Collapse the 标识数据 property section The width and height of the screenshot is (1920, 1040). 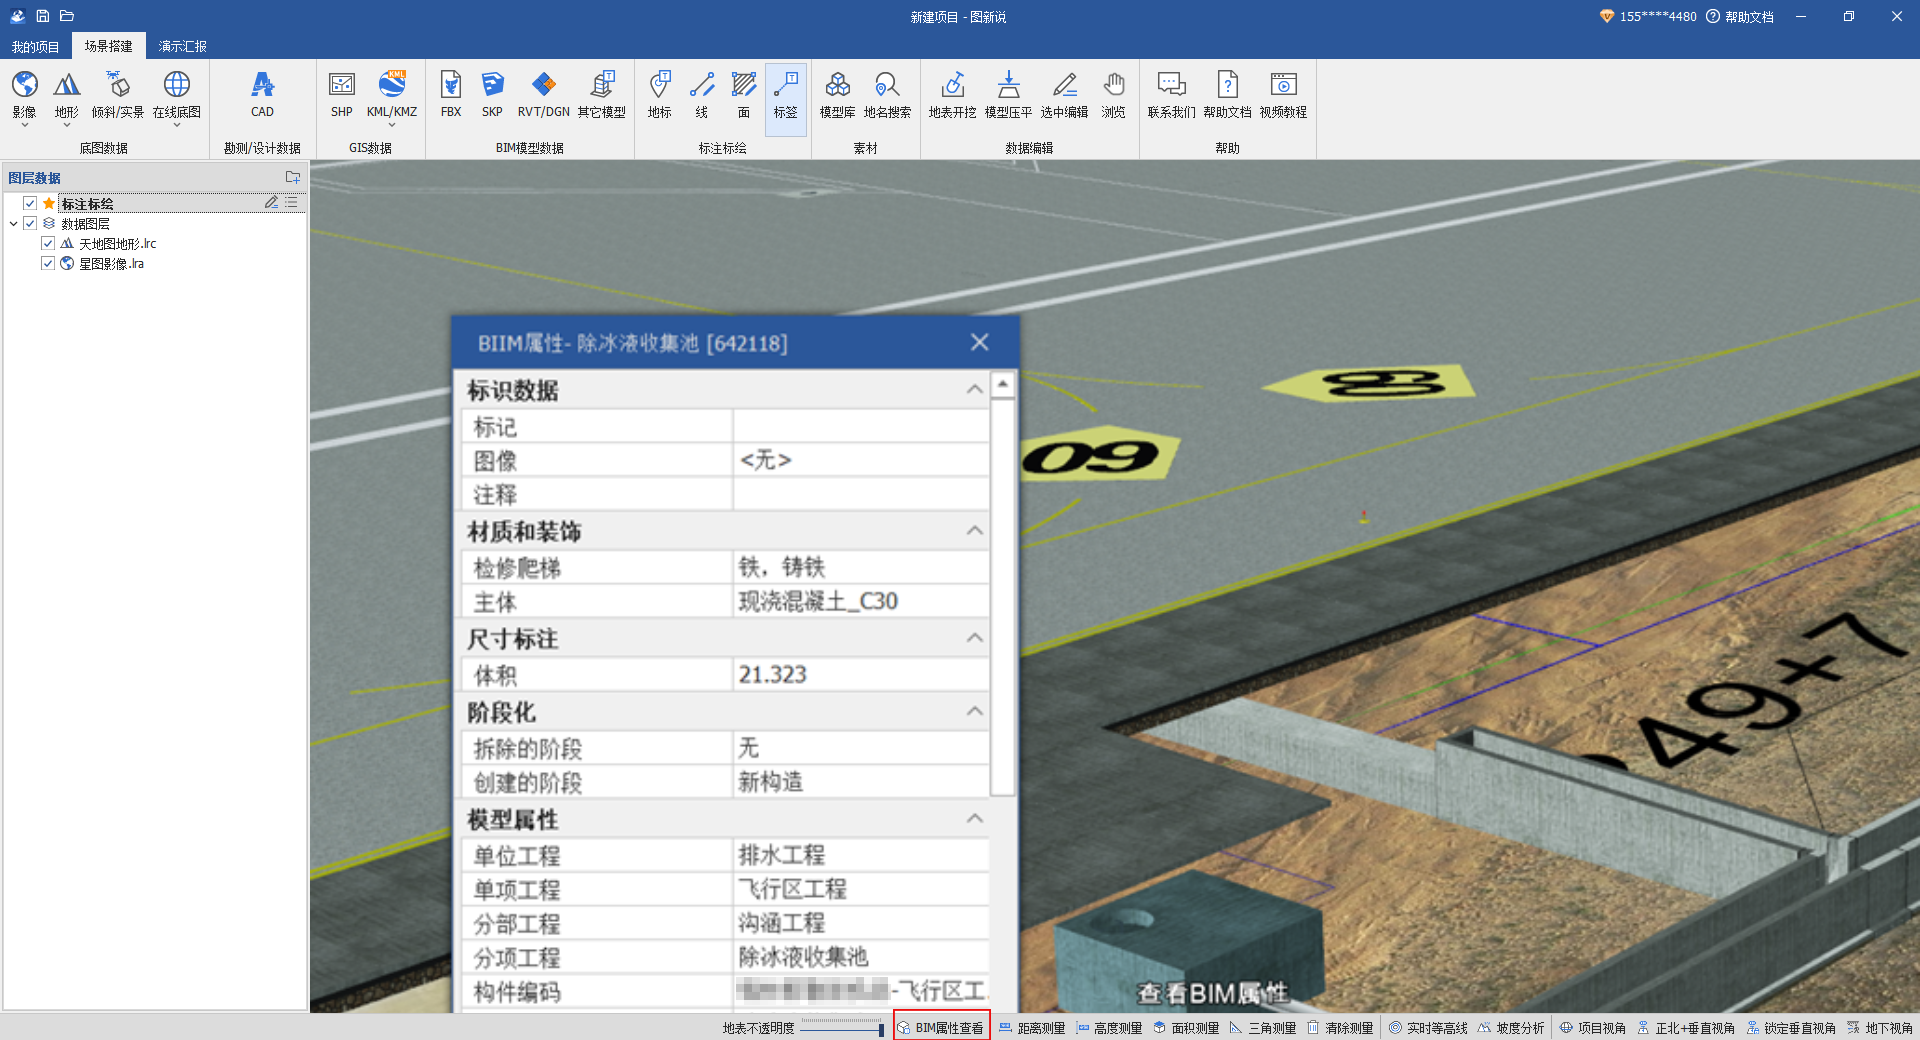coord(974,390)
